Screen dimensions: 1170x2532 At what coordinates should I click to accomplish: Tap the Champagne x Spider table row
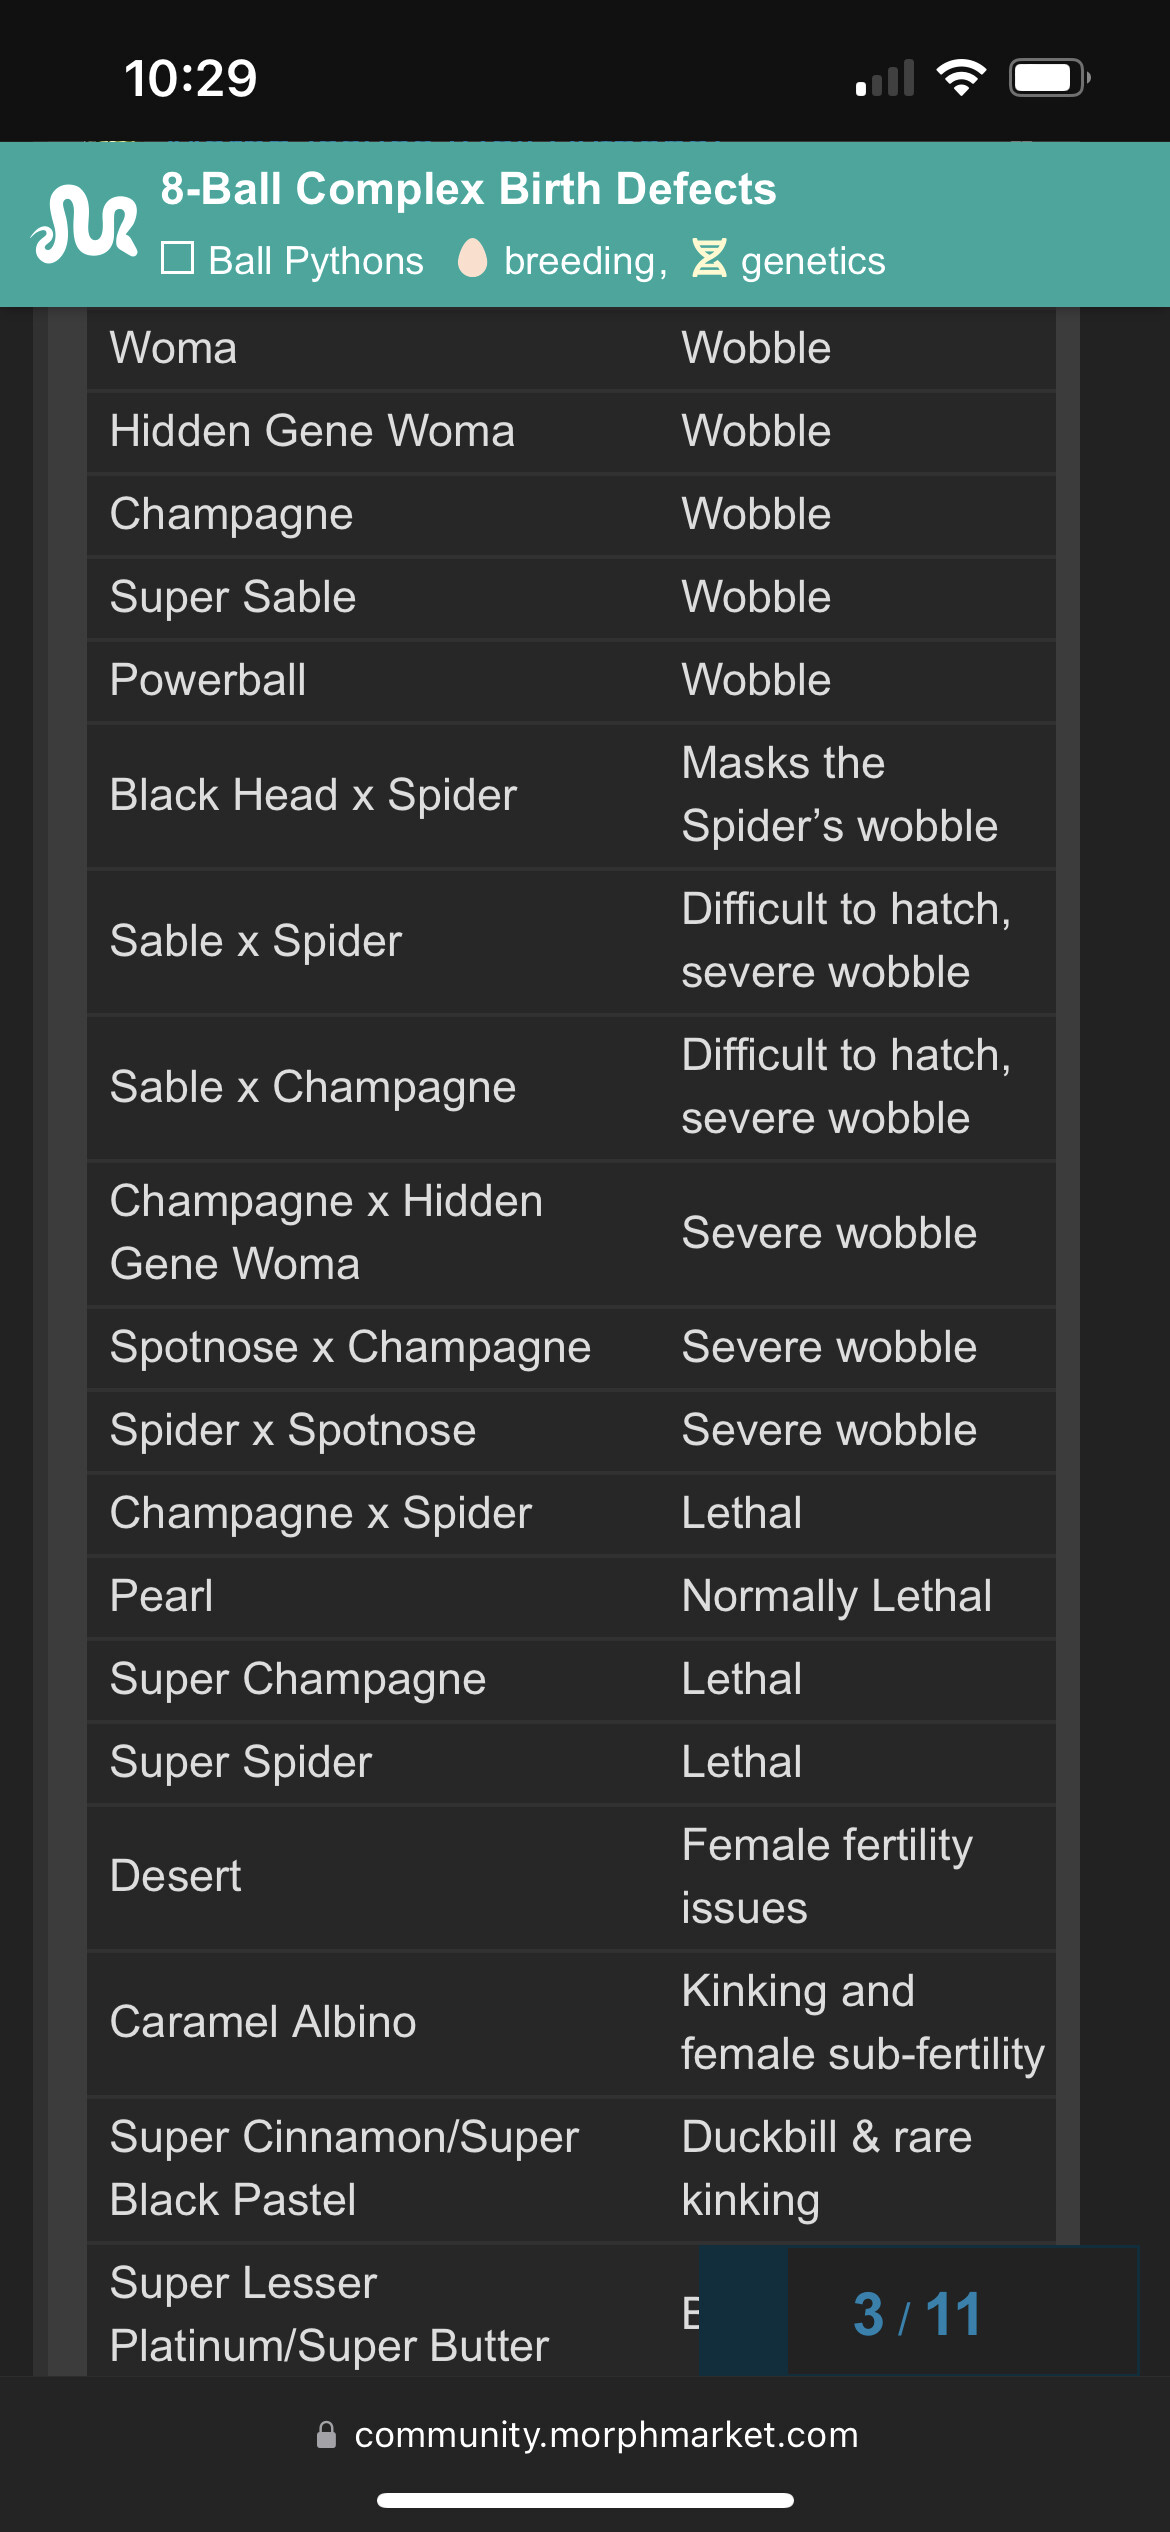tap(571, 1513)
